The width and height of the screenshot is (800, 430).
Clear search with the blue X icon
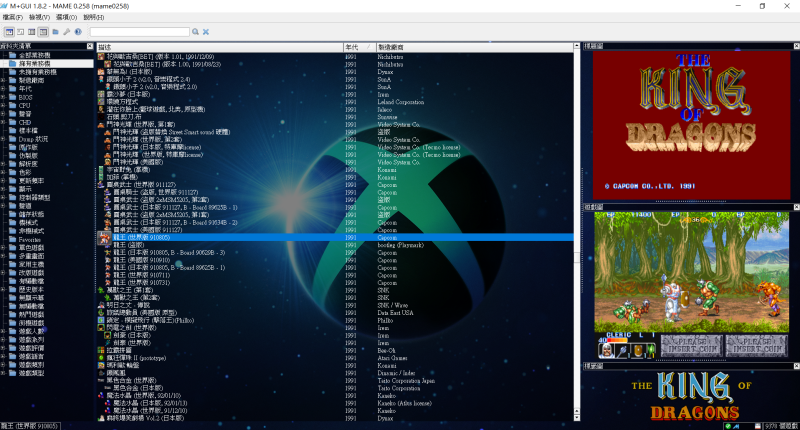click(206, 32)
